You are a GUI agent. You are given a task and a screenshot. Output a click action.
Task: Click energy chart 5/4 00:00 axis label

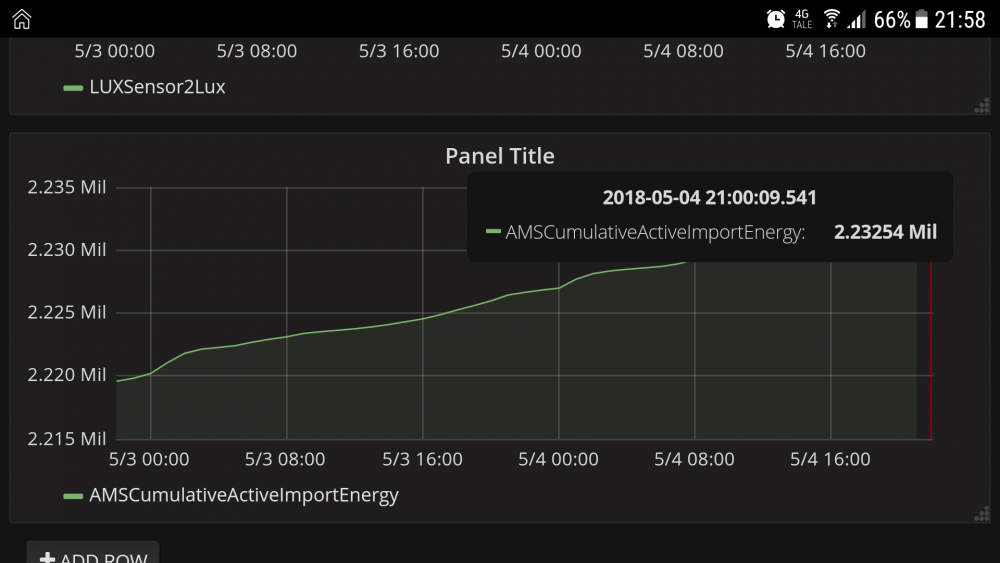point(558,459)
